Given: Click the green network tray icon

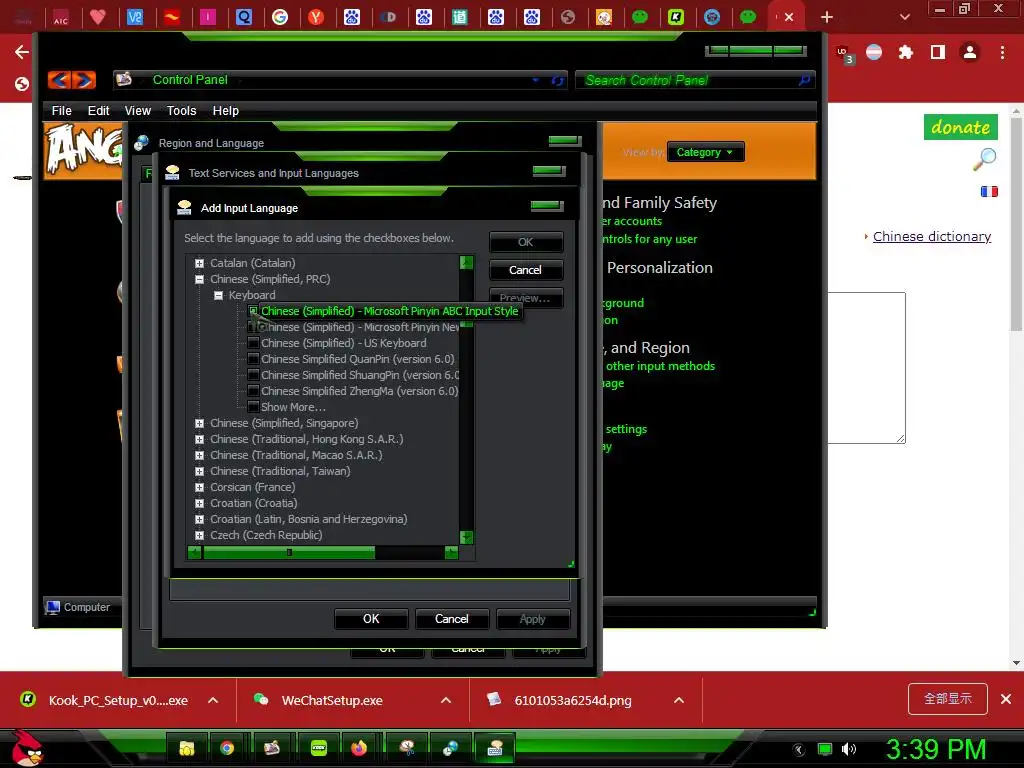Looking at the screenshot, I should click(825, 749).
